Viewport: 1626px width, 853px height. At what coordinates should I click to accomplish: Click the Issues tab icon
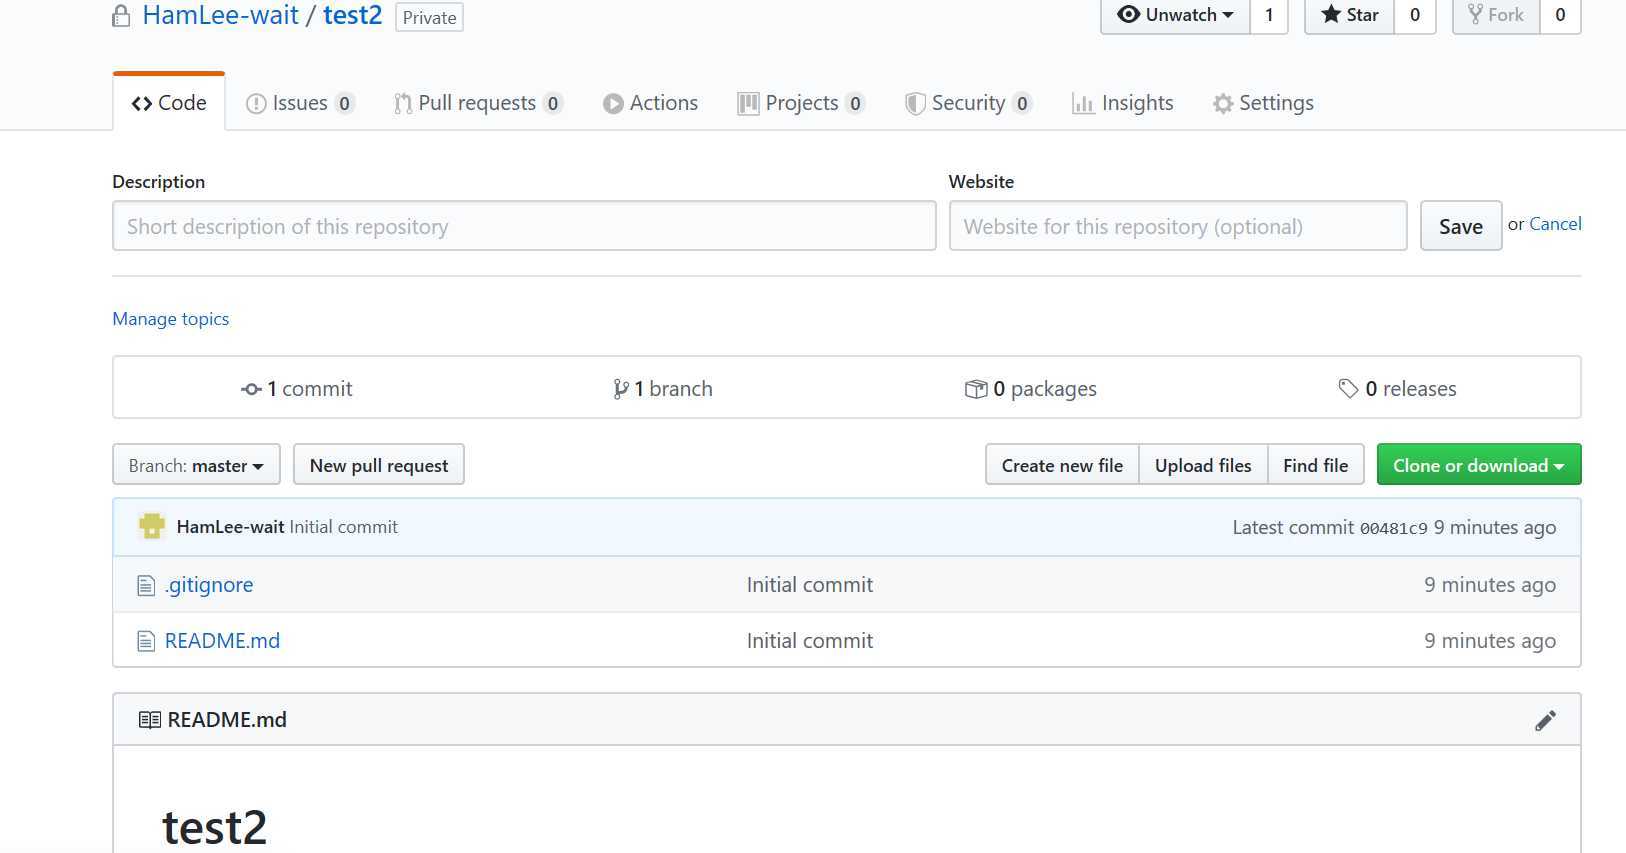coord(256,104)
